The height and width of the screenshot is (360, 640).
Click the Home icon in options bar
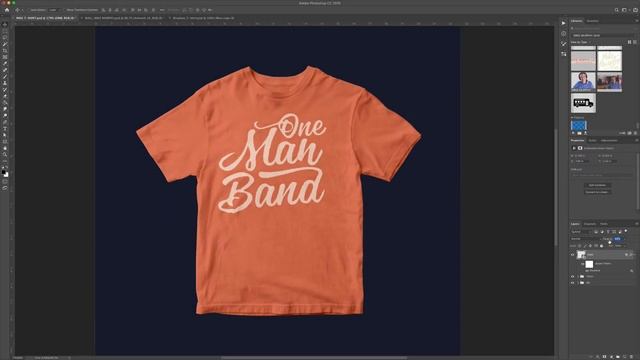click(7, 10)
